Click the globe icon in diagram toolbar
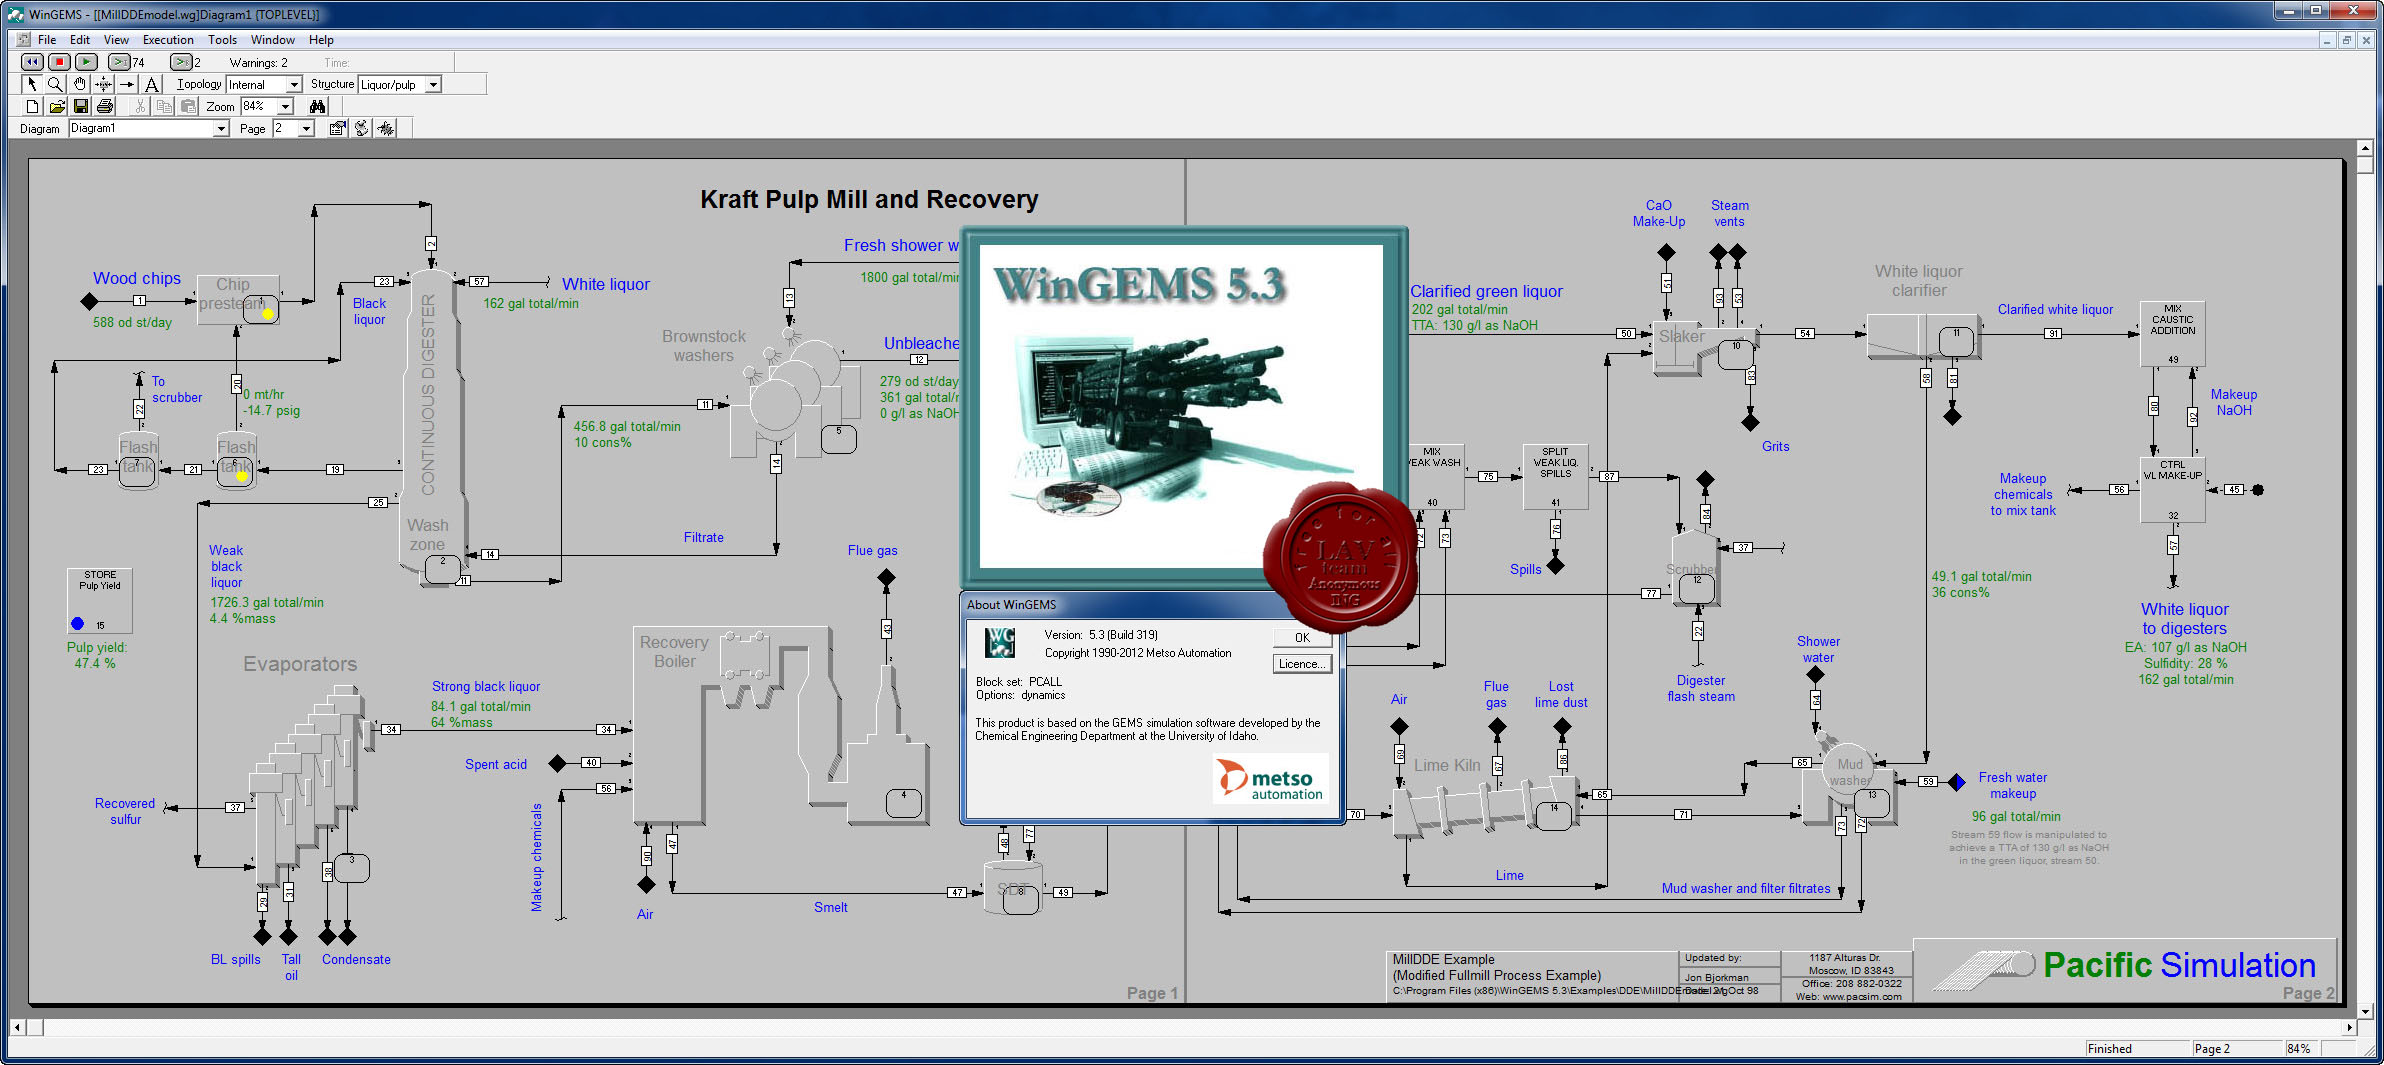The width and height of the screenshot is (2384, 1065). (361, 128)
